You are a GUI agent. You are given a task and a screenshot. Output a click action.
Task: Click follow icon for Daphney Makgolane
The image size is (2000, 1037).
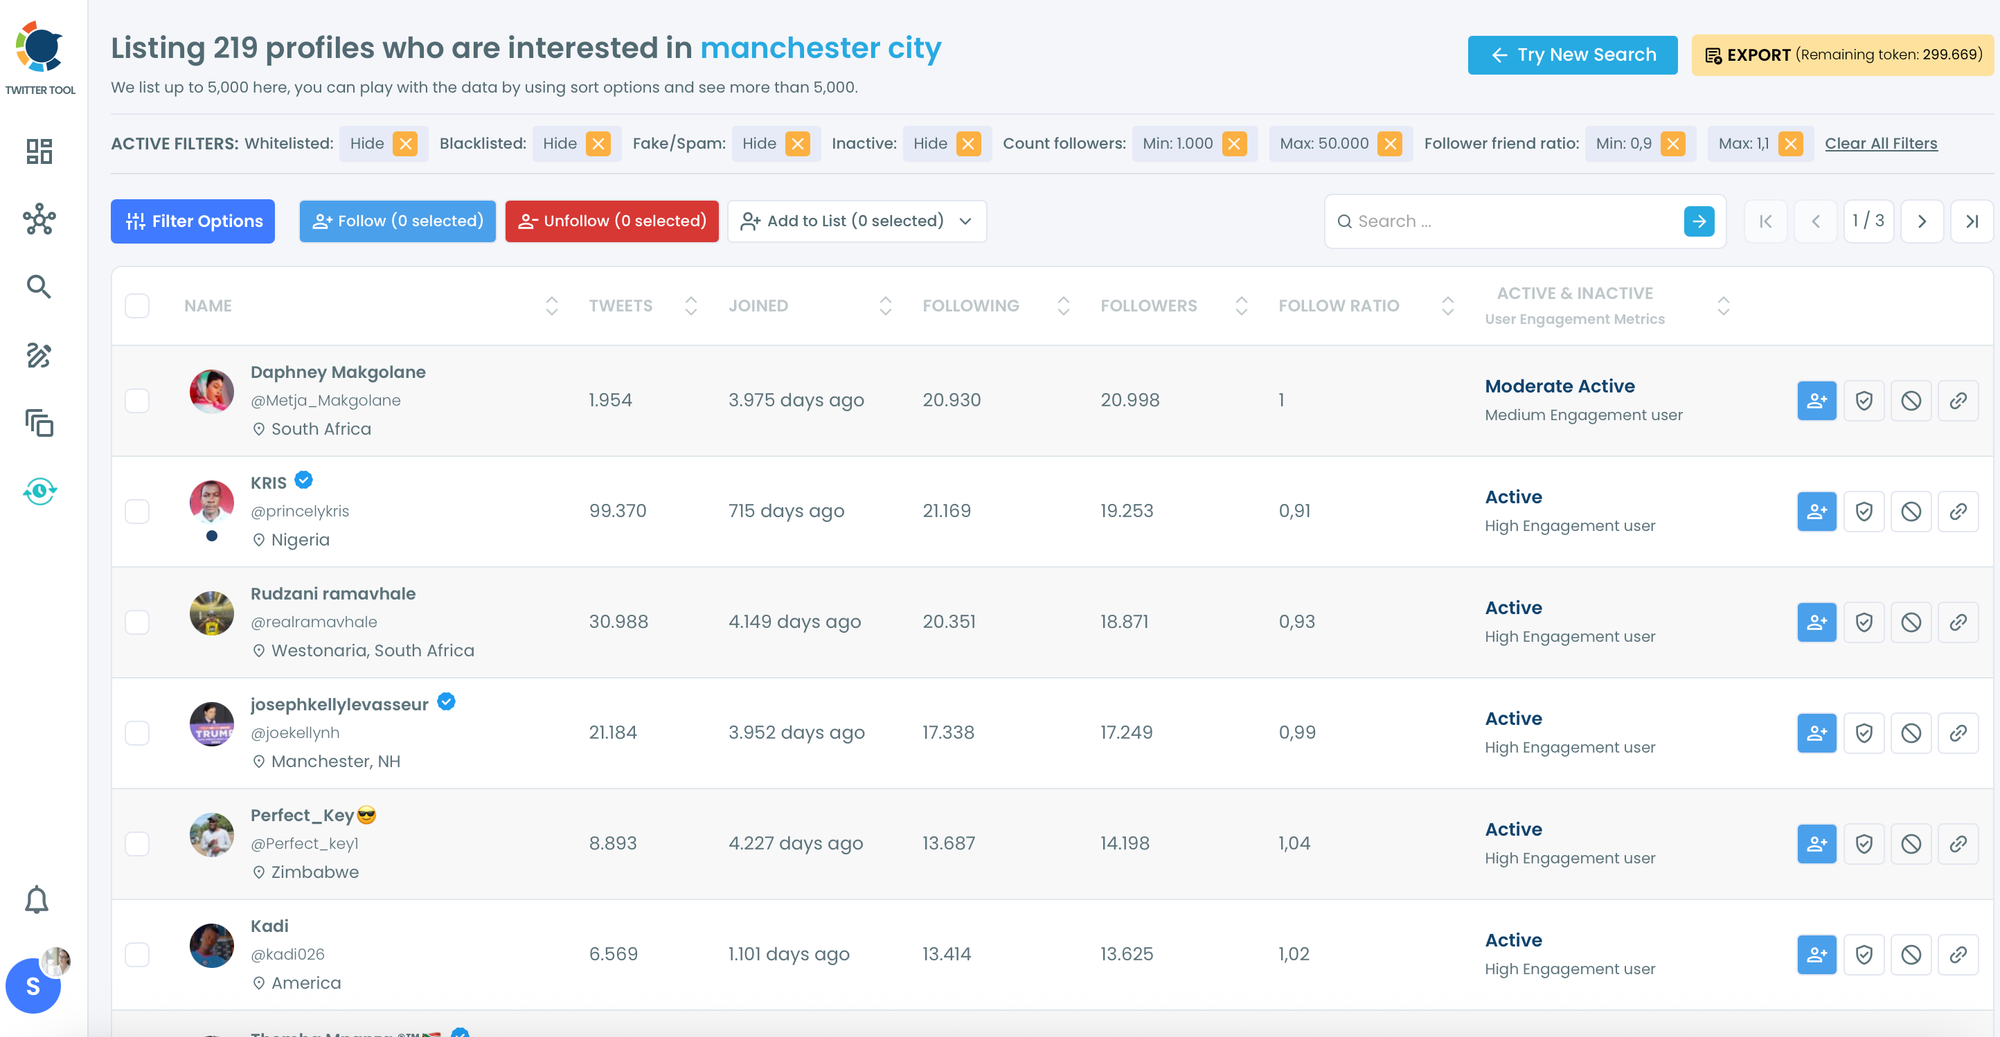pos(1816,401)
